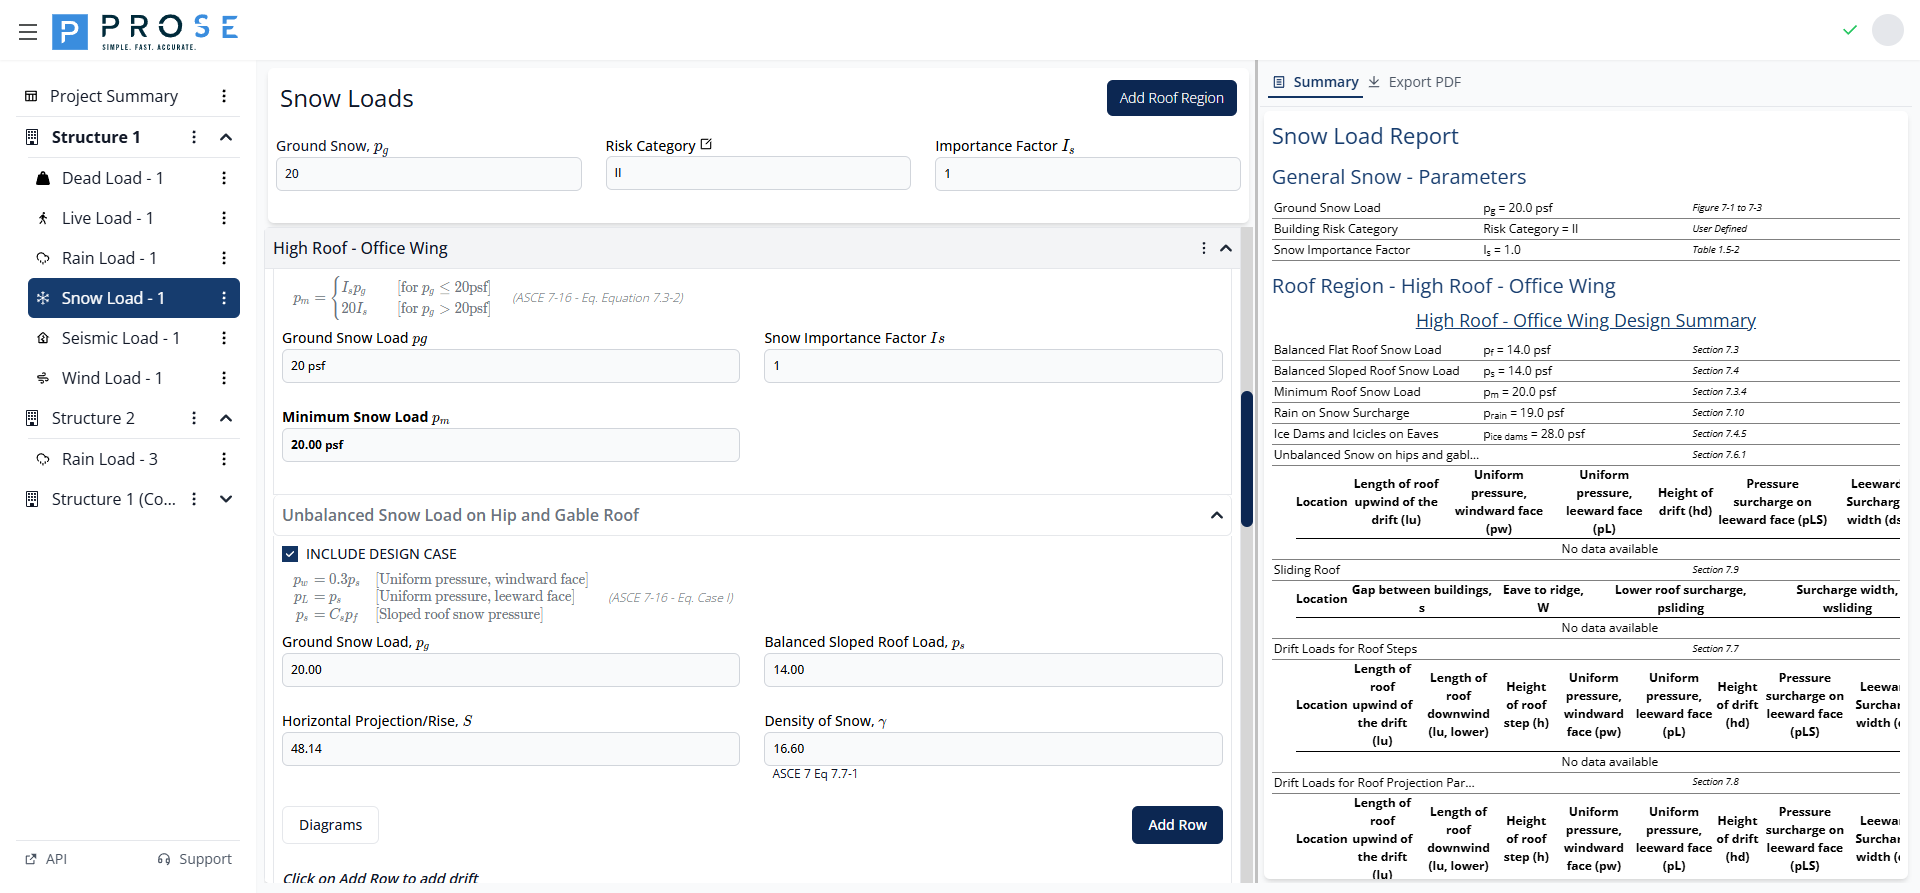Screen dimensions: 1920x893
Task: Open the three-dot menu for Structure 1
Action: [194, 137]
